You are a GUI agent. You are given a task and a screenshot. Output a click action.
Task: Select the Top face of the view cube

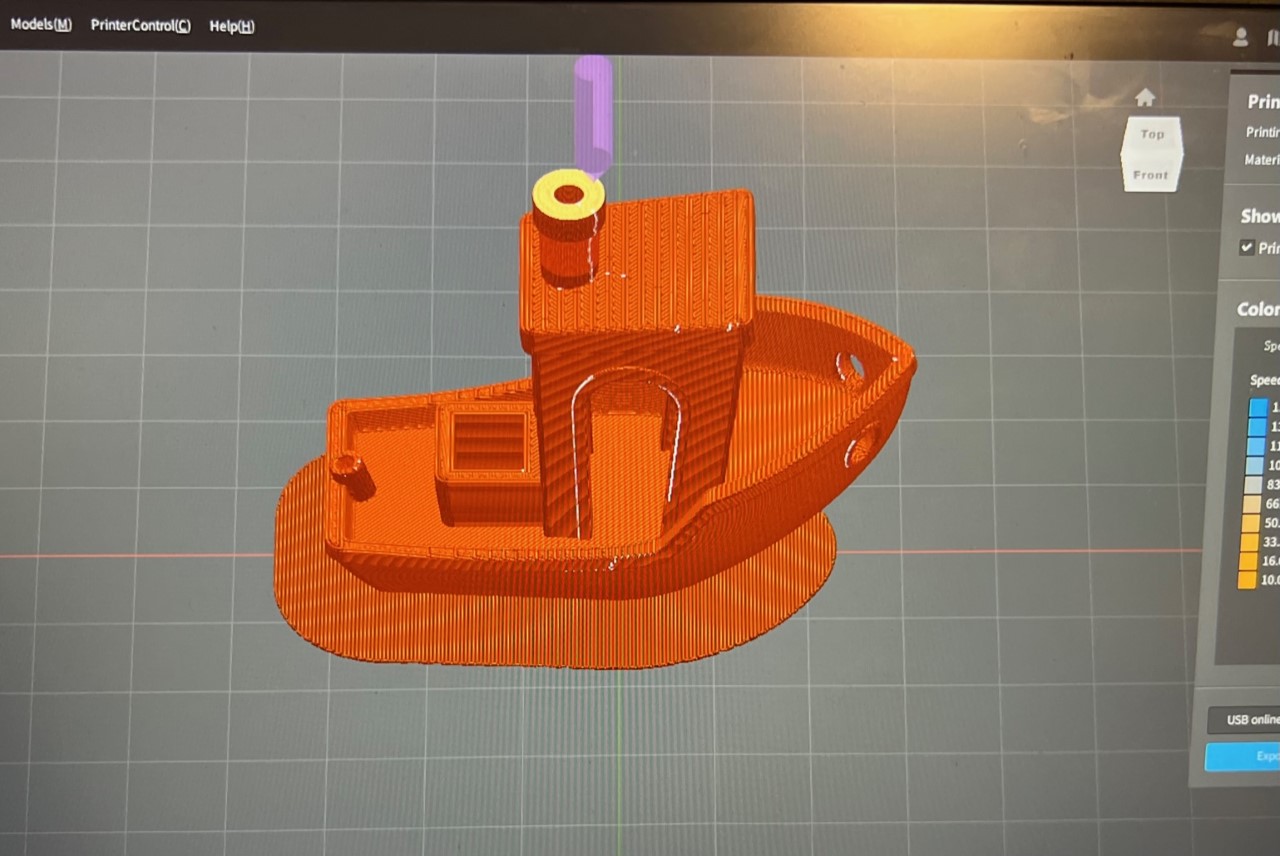1152,134
